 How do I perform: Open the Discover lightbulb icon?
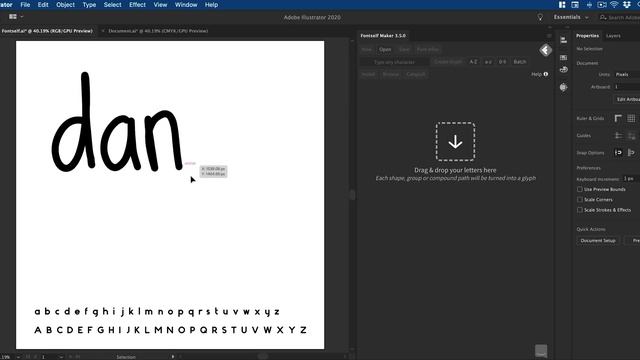click(540, 17)
